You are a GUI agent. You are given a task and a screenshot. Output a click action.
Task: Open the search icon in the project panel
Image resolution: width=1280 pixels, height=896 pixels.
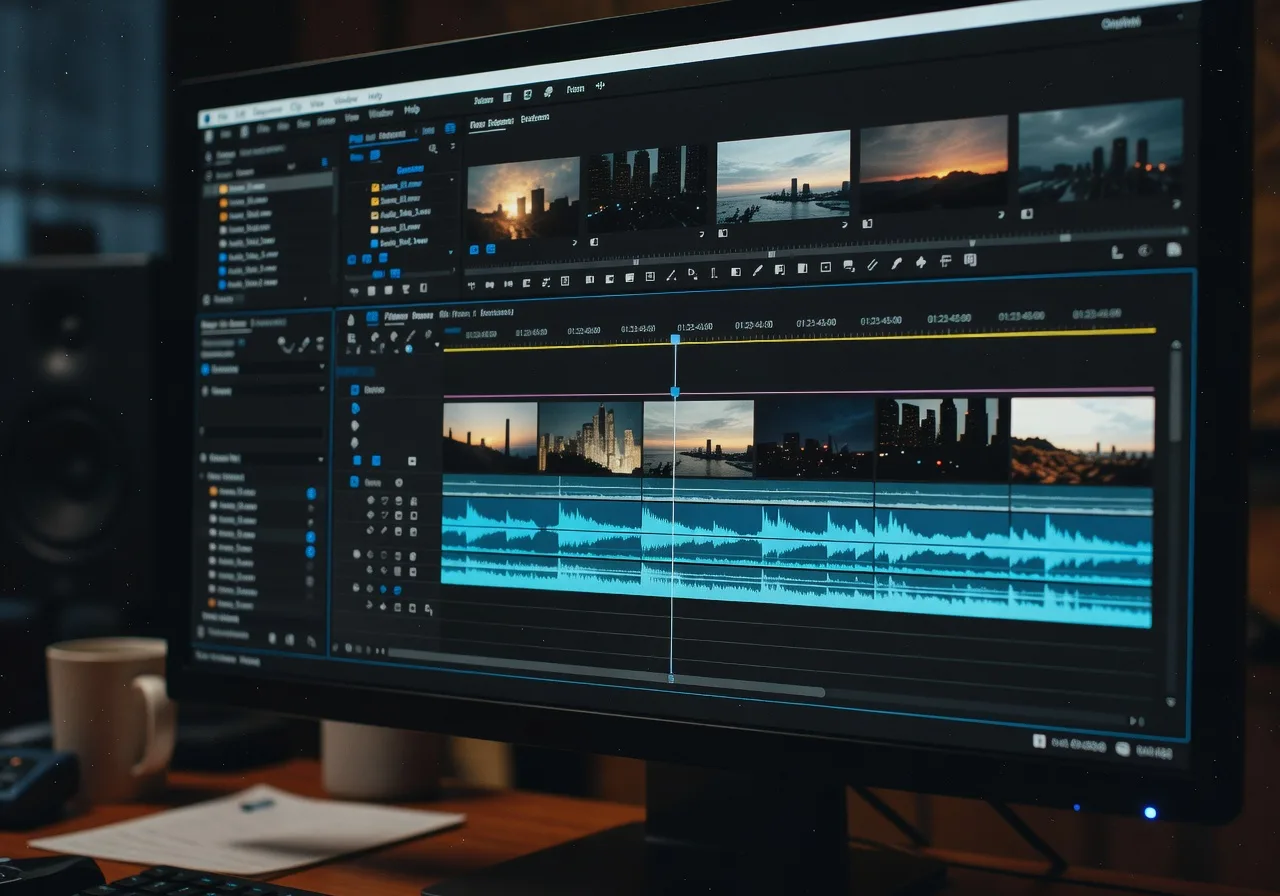(x=432, y=148)
